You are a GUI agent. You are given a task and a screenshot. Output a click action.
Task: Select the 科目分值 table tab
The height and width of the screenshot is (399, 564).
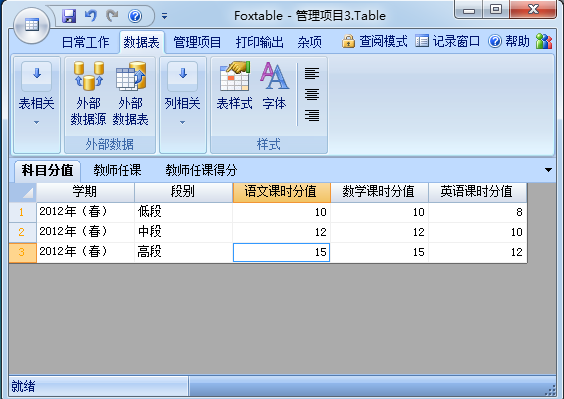[x=47, y=170]
